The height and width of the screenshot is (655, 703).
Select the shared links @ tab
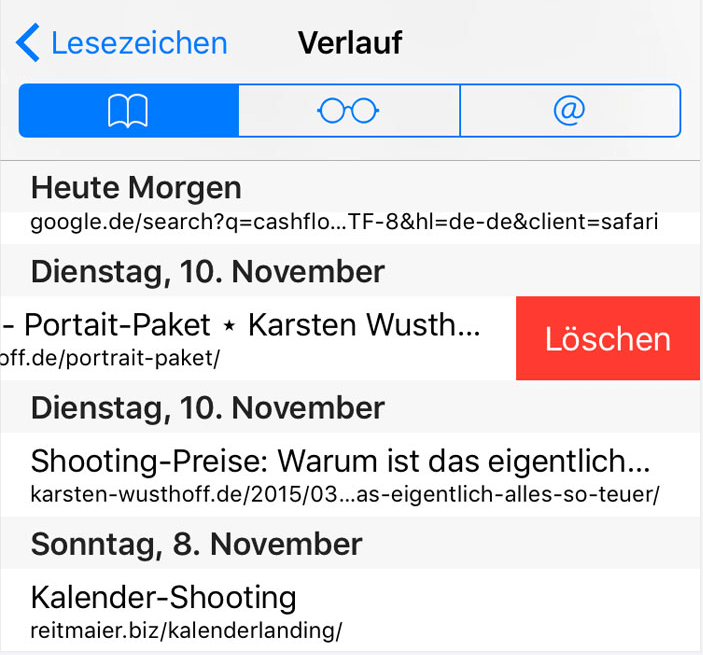point(569,110)
